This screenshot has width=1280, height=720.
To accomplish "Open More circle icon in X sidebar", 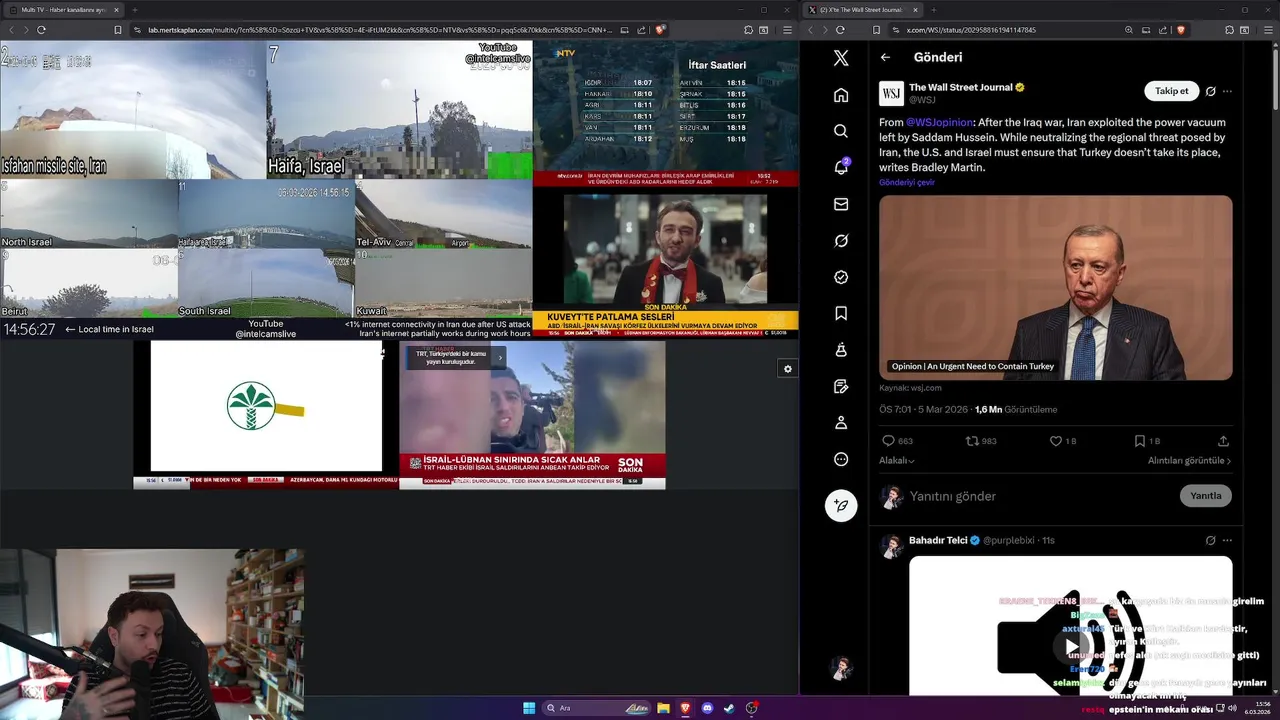I will point(841,459).
